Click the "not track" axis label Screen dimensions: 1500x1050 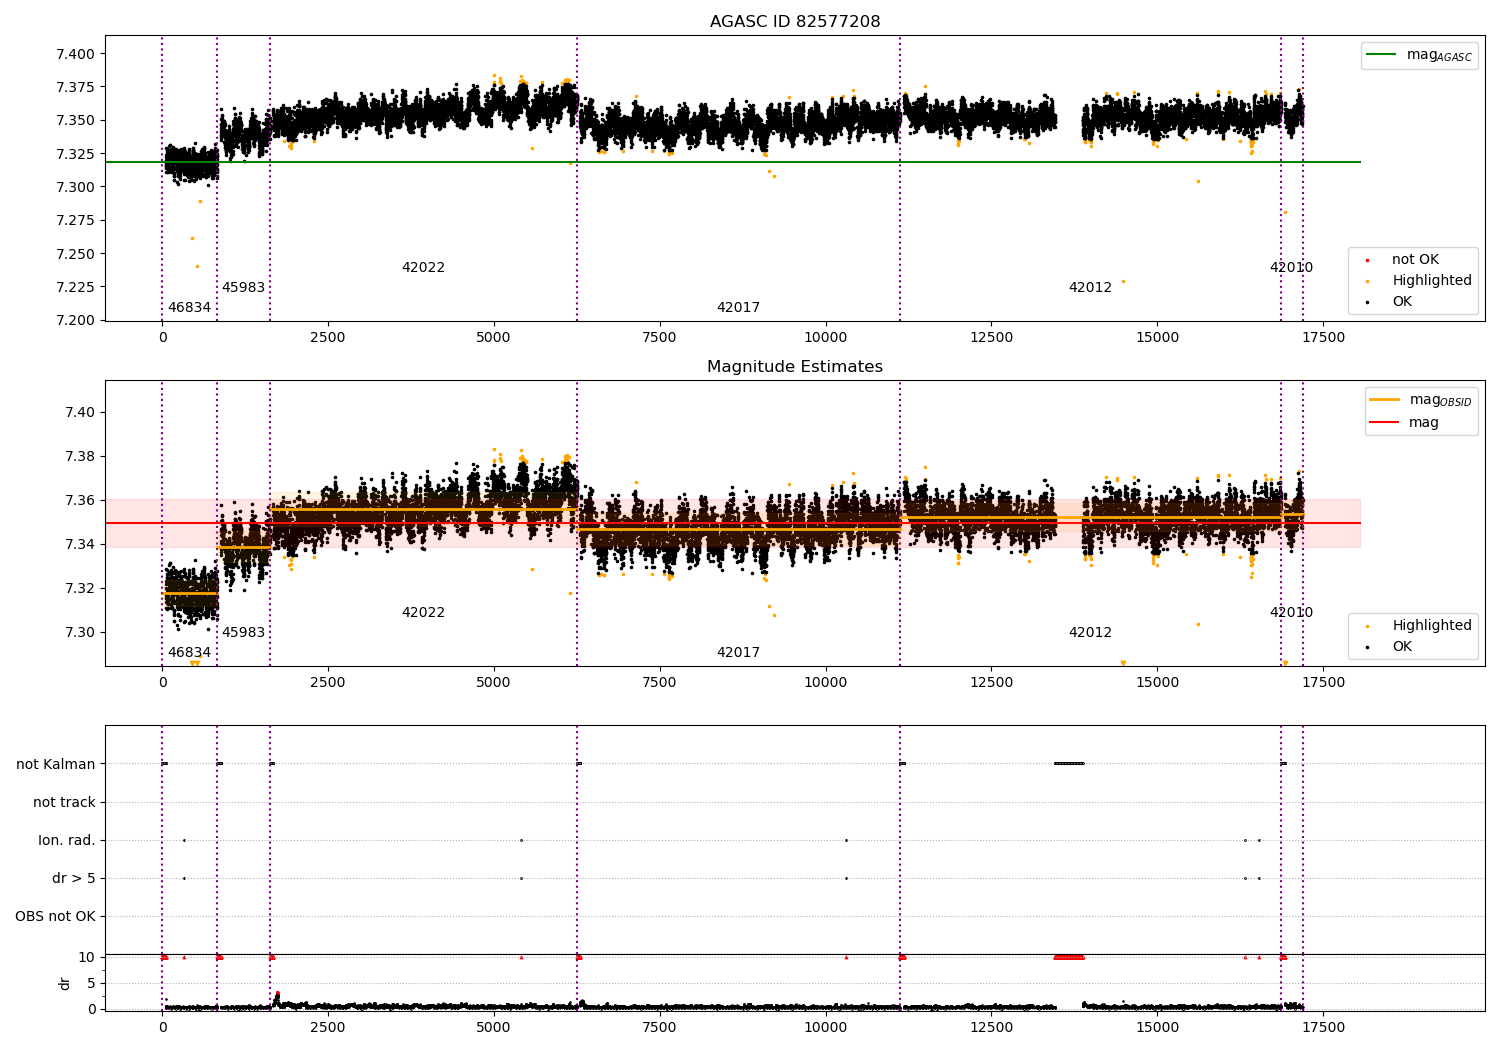[64, 802]
